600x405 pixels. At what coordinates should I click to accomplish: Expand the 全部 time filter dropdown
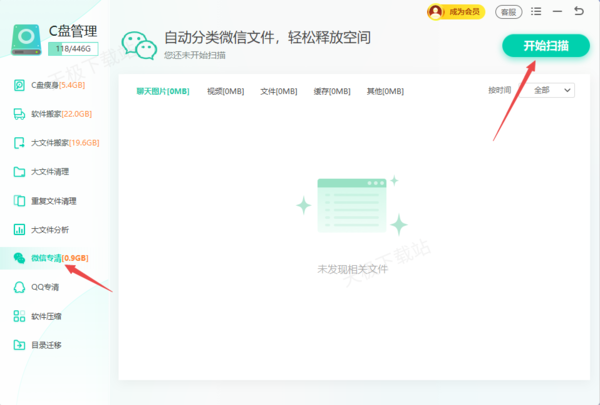click(553, 90)
